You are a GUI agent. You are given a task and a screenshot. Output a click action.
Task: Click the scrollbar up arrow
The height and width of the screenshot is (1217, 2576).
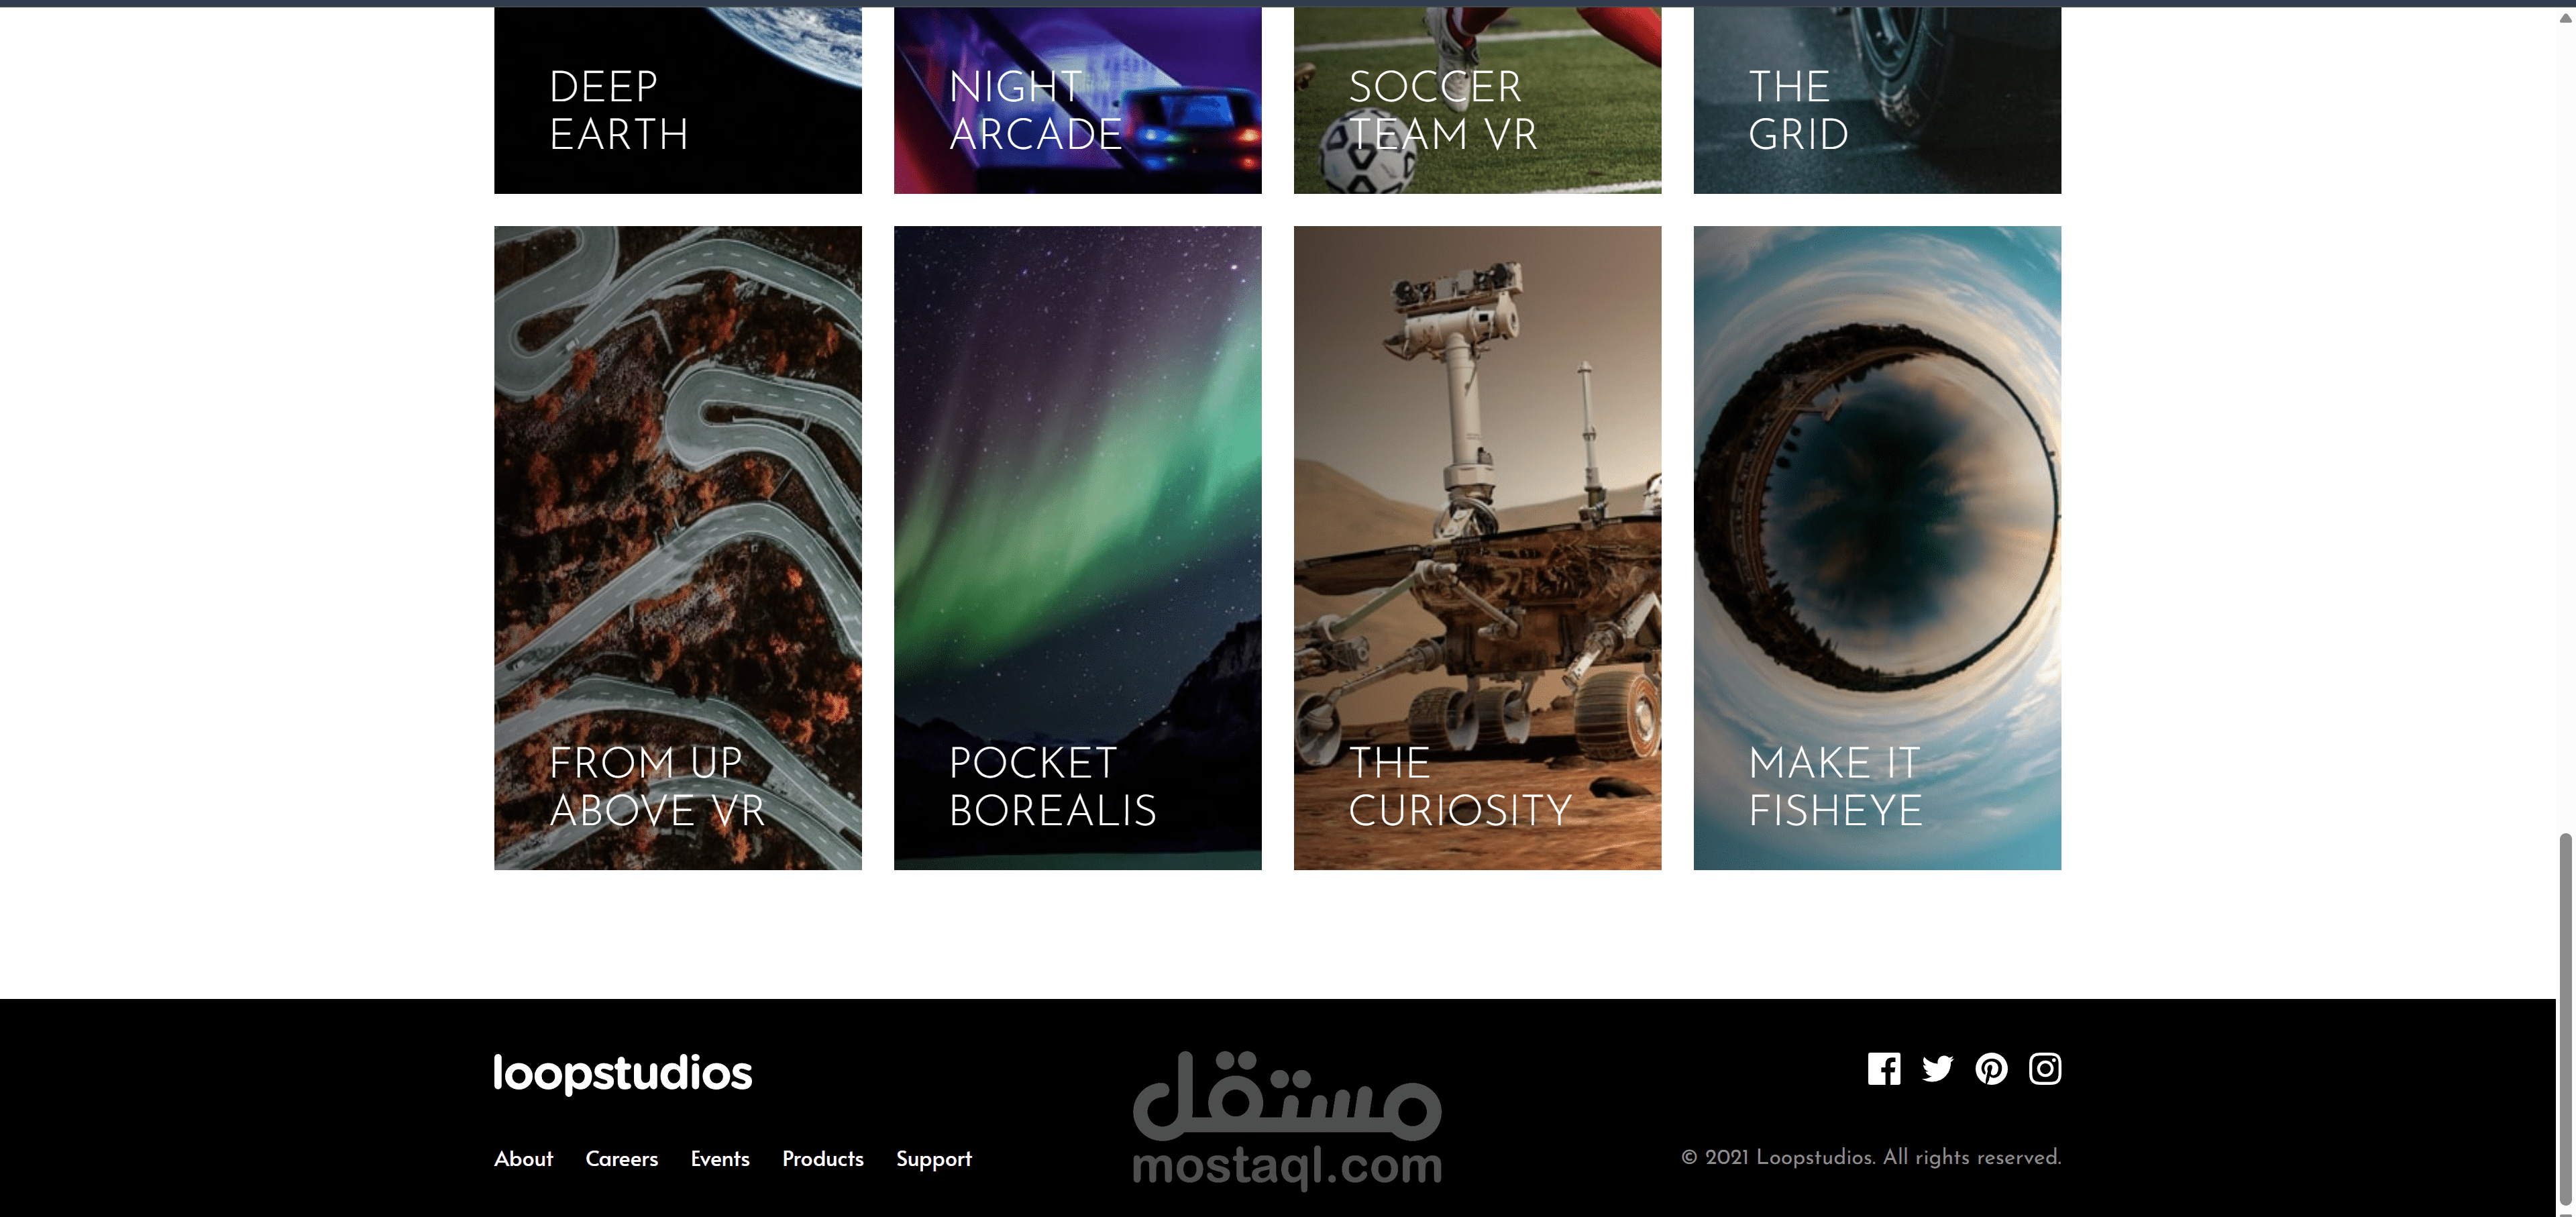click(x=2566, y=17)
